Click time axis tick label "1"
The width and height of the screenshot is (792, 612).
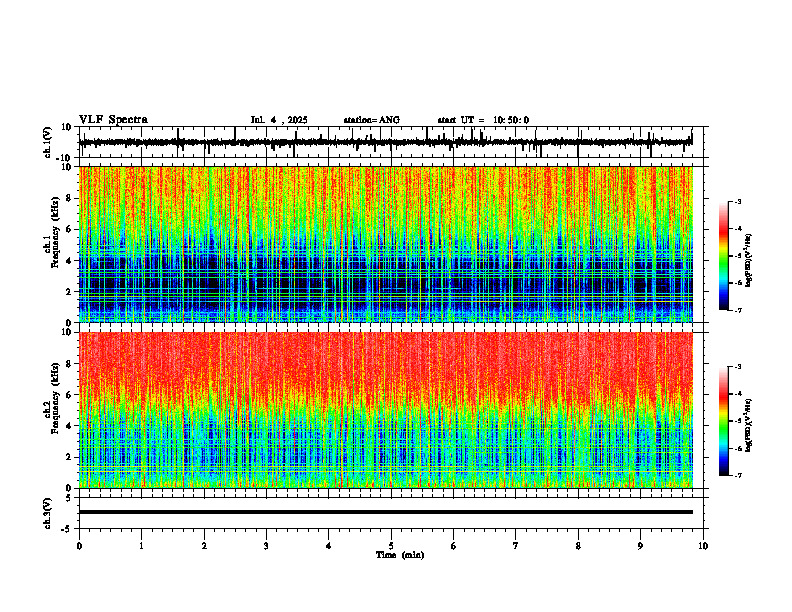coord(141,546)
